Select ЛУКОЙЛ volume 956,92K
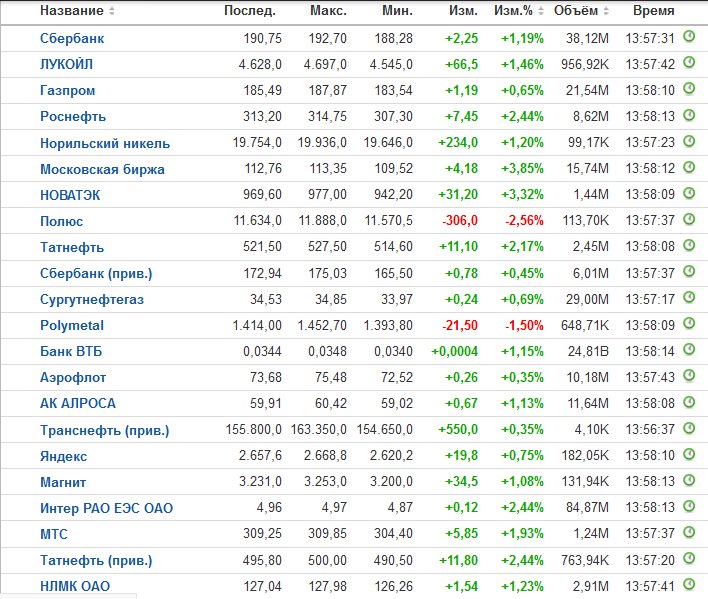Viewport: 708px width, 599px height. (x=585, y=65)
